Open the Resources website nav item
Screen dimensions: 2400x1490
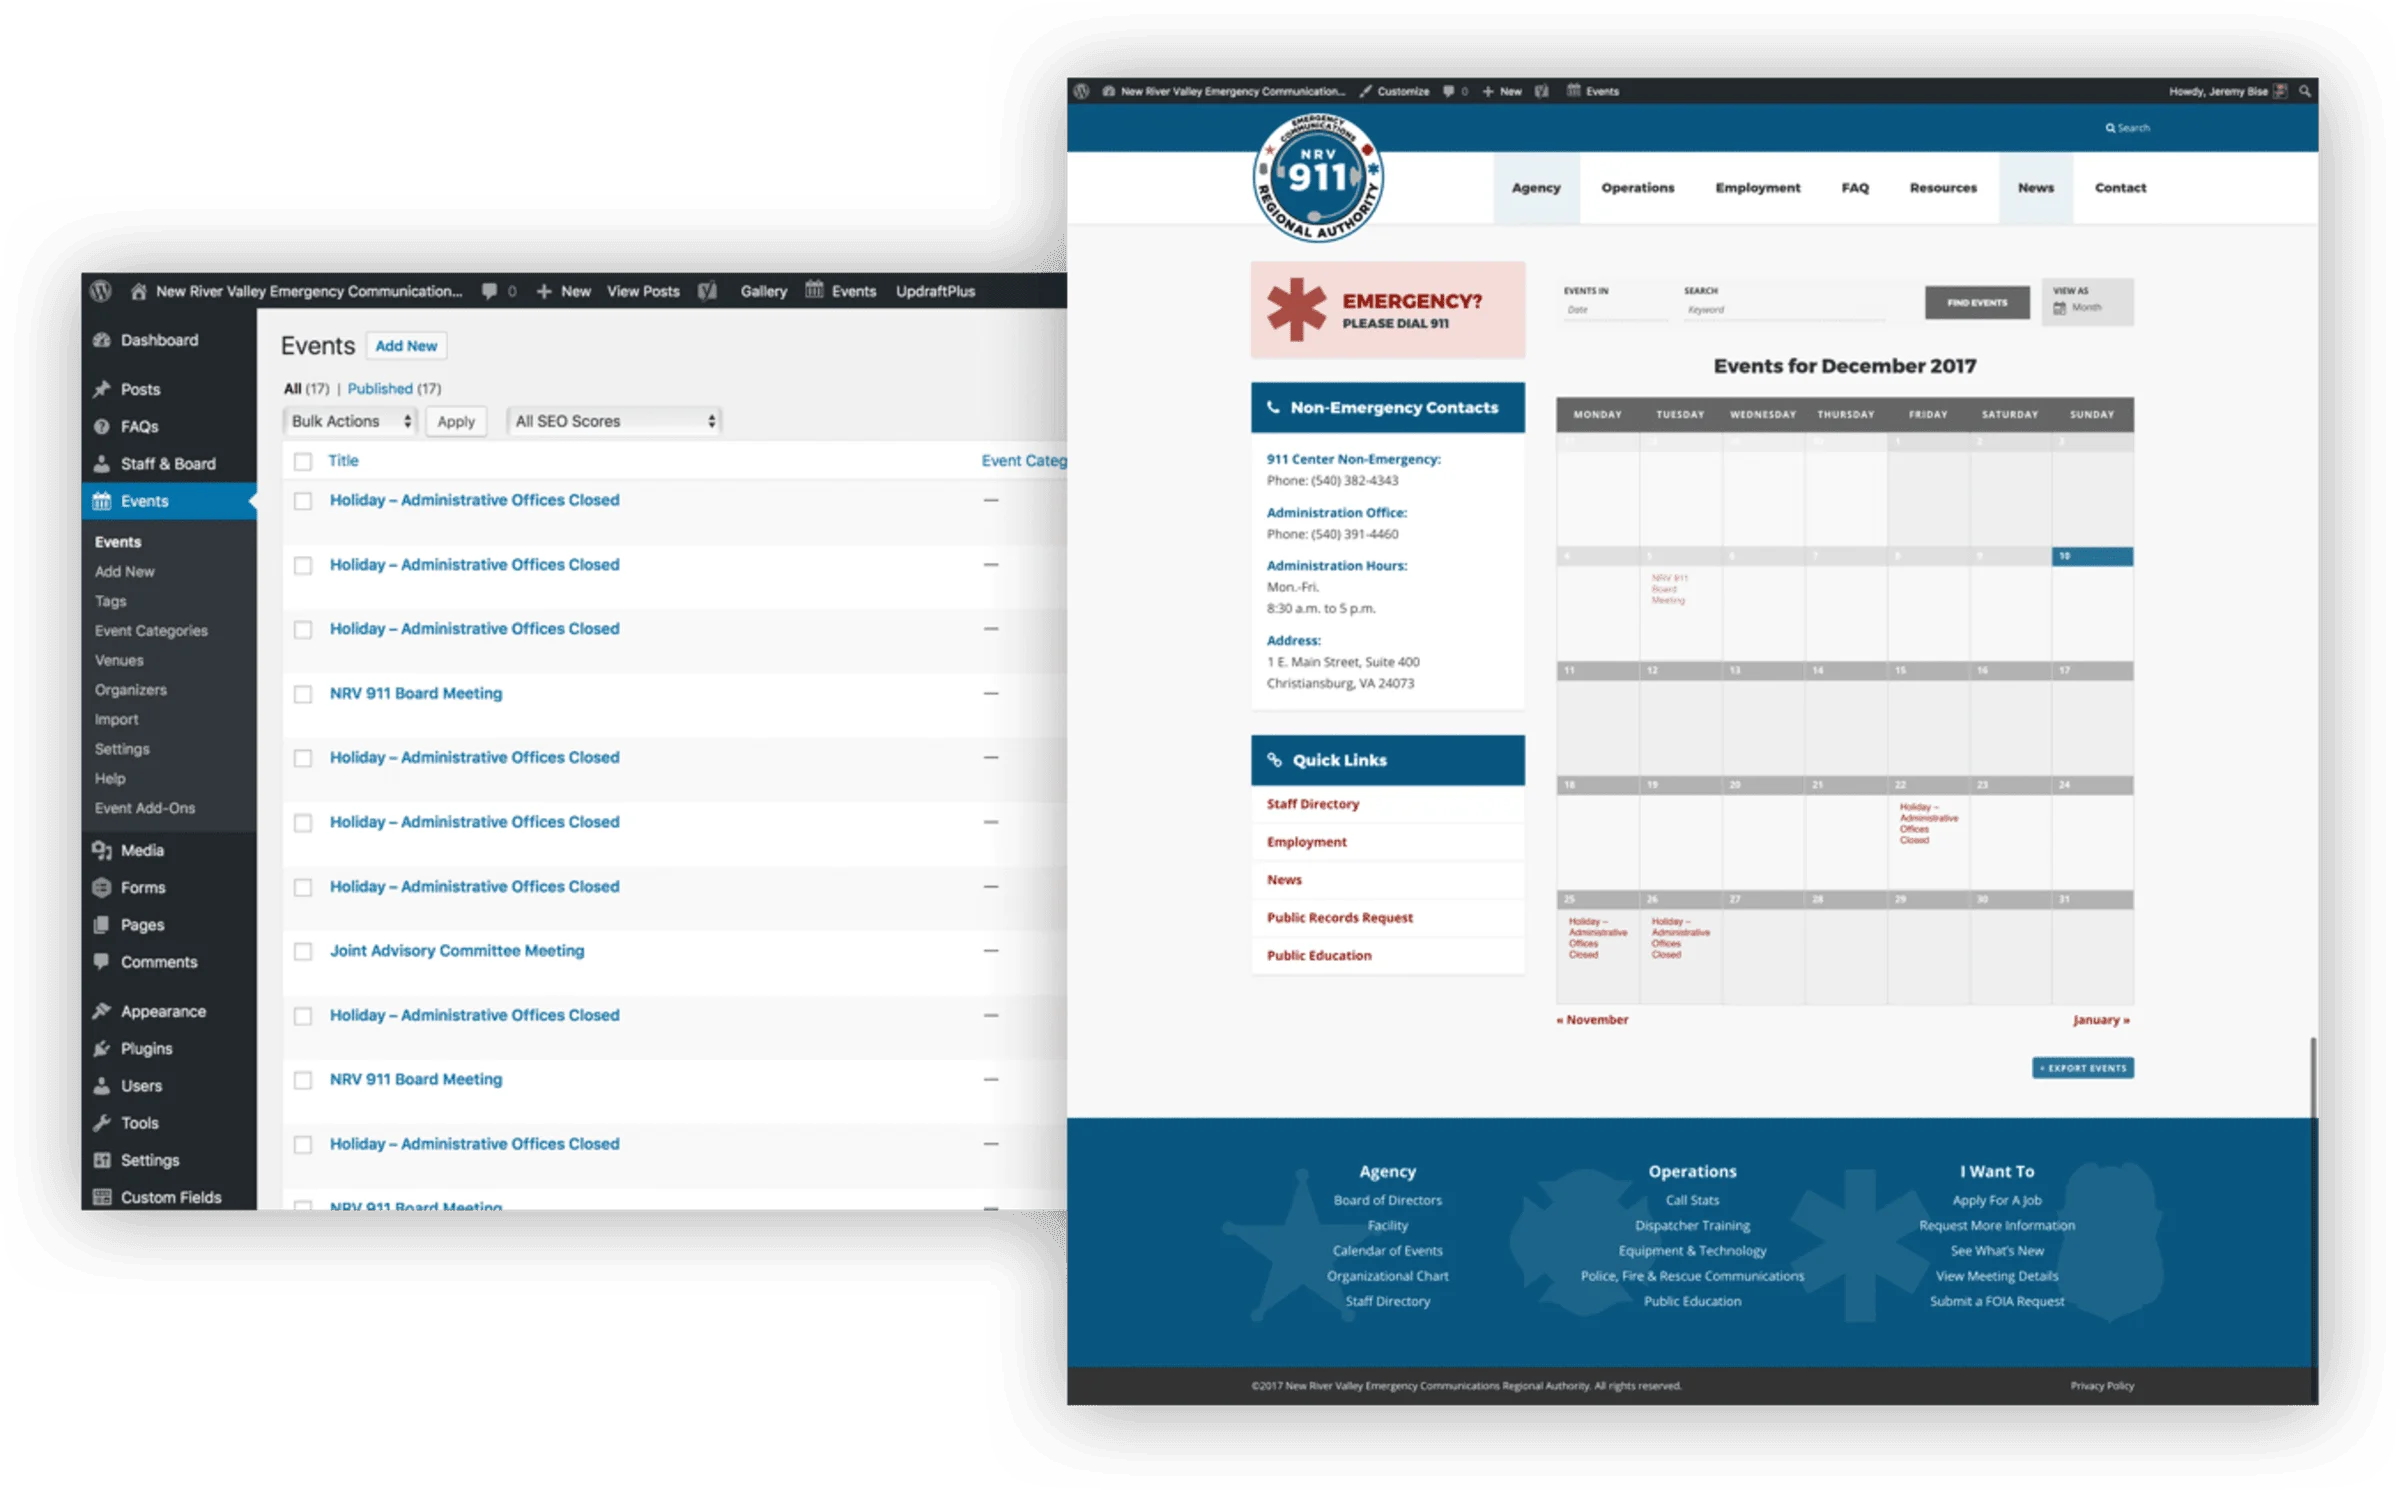[1943, 187]
